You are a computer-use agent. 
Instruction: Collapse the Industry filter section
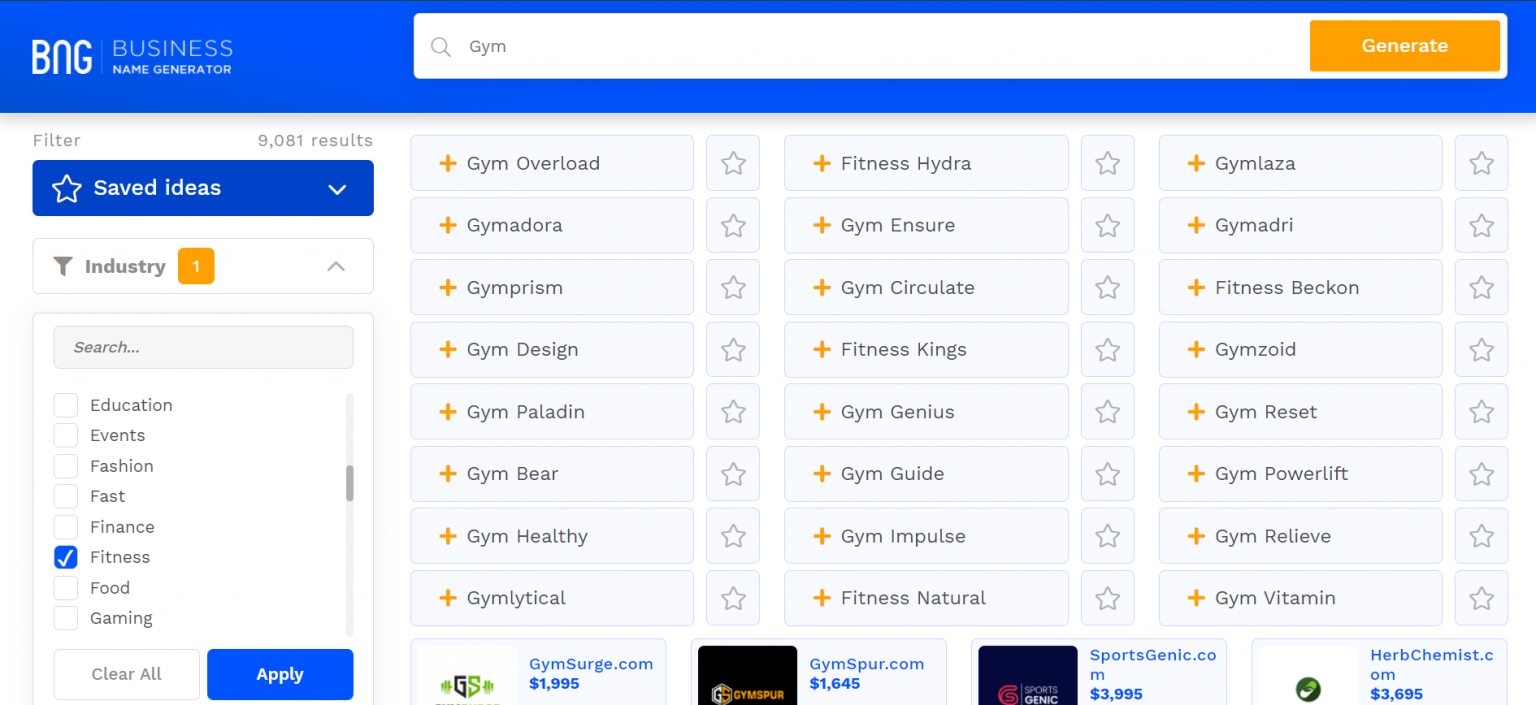click(336, 266)
